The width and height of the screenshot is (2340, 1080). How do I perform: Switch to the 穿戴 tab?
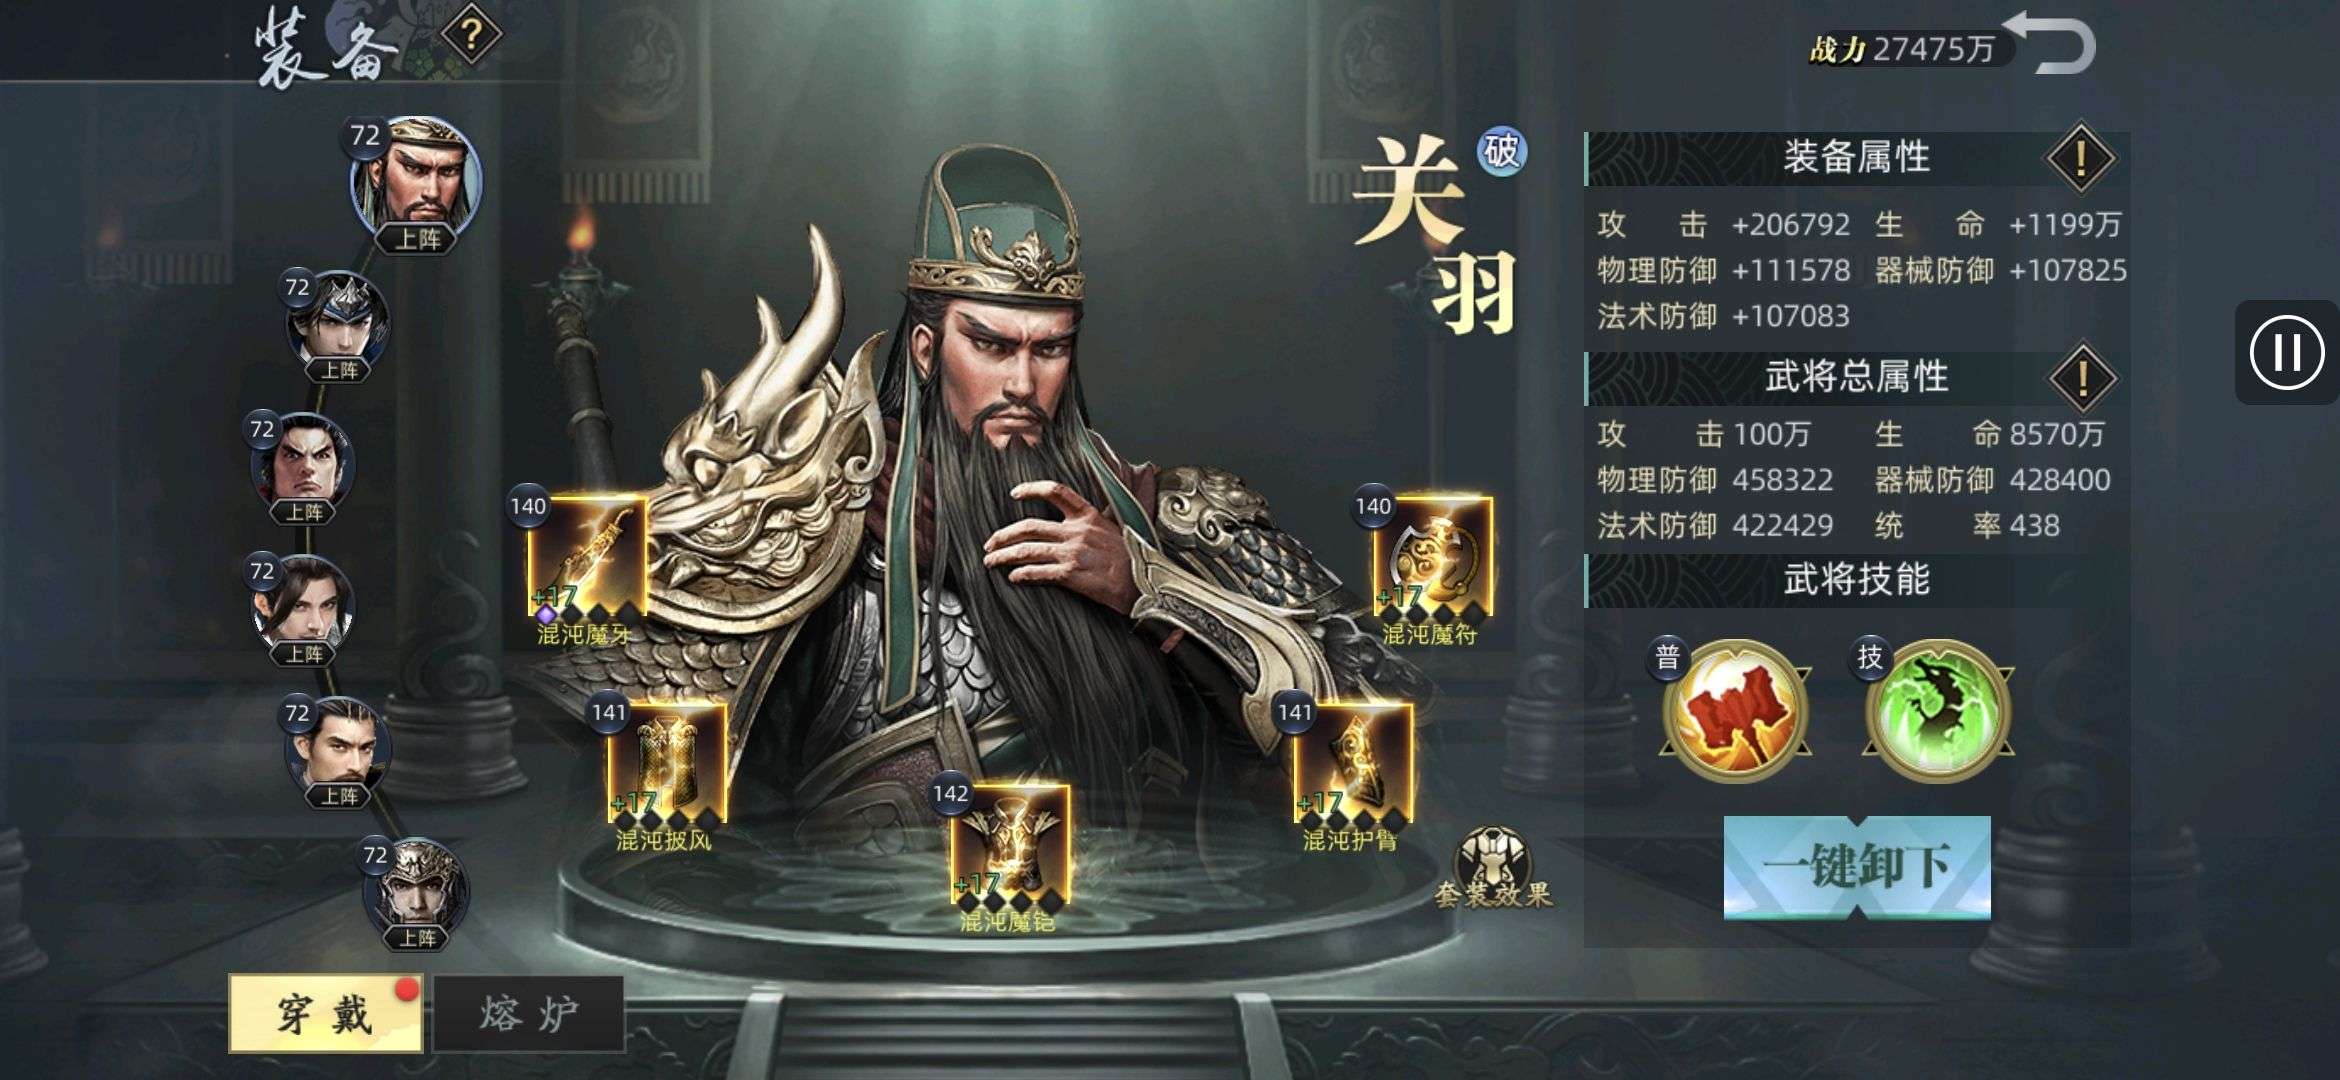tap(325, 1014)
